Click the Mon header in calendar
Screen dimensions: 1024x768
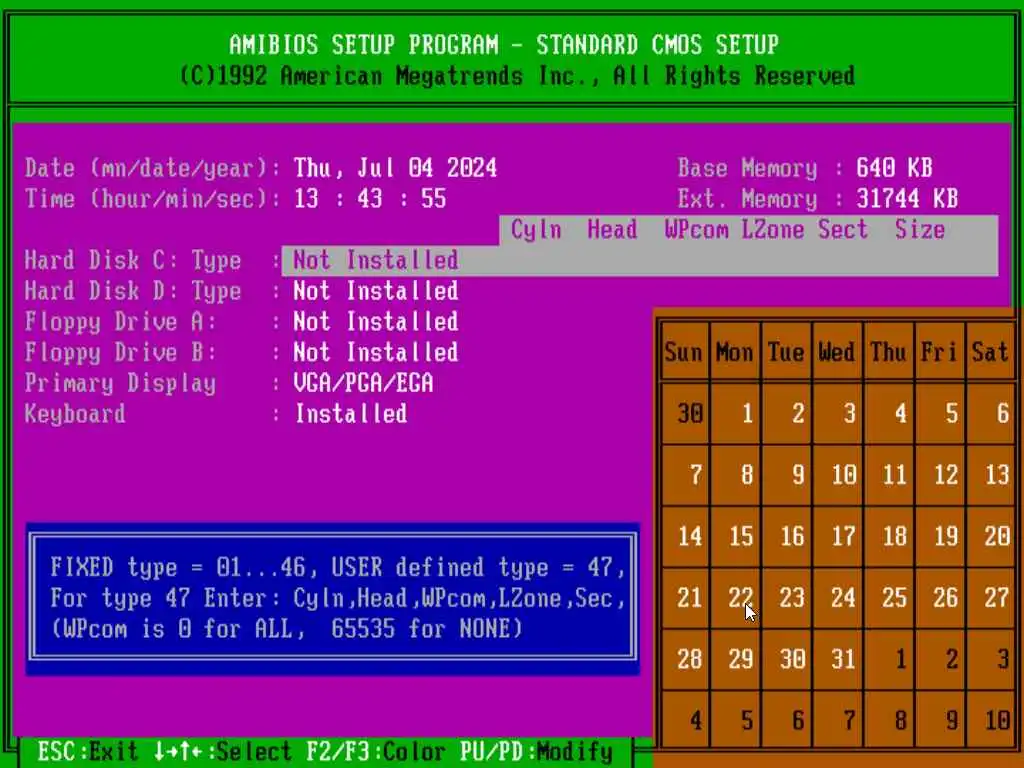click(734, 352)
